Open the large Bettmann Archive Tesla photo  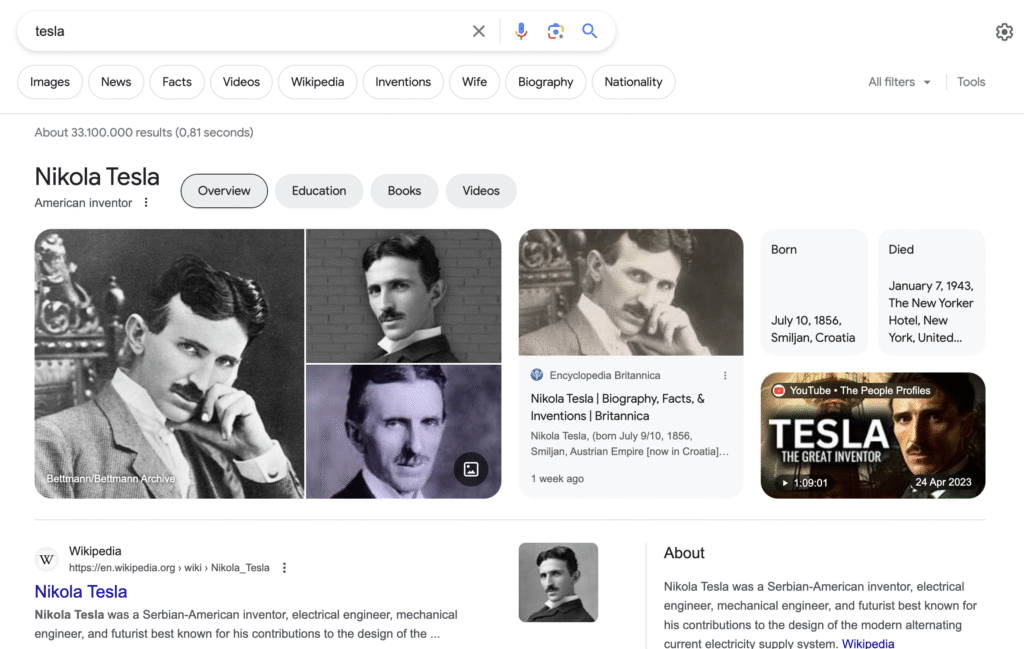tap(169, 364)
